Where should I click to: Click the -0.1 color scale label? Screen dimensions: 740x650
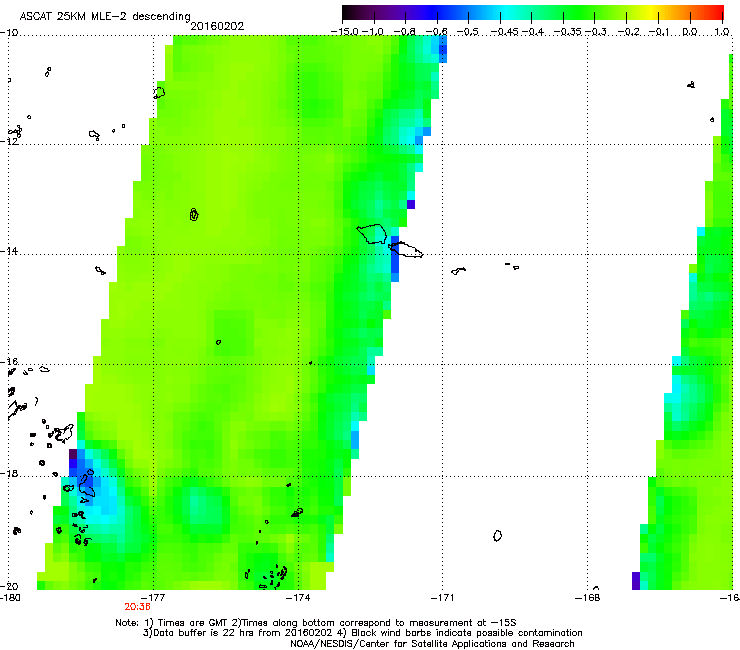[x=659, y=32]
